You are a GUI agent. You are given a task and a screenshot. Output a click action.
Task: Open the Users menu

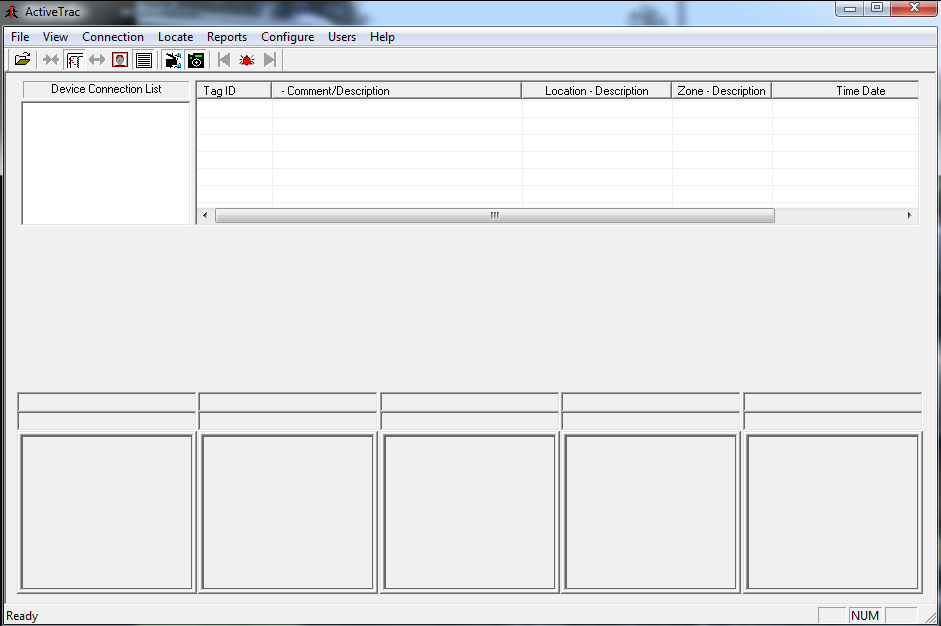[341, 37]
